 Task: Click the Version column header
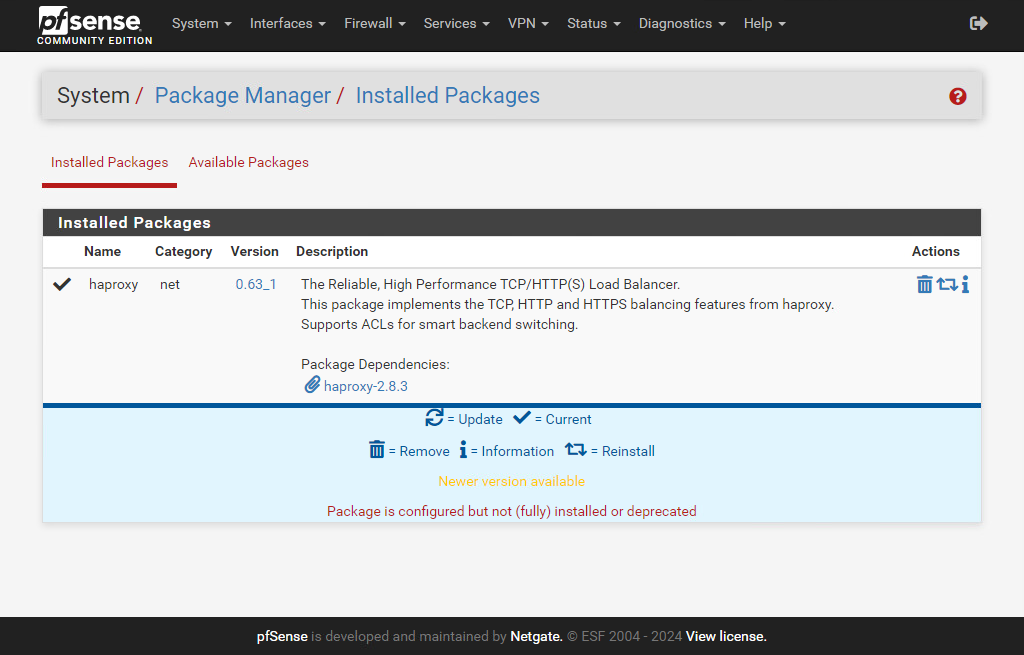click(x=255, y=251)
